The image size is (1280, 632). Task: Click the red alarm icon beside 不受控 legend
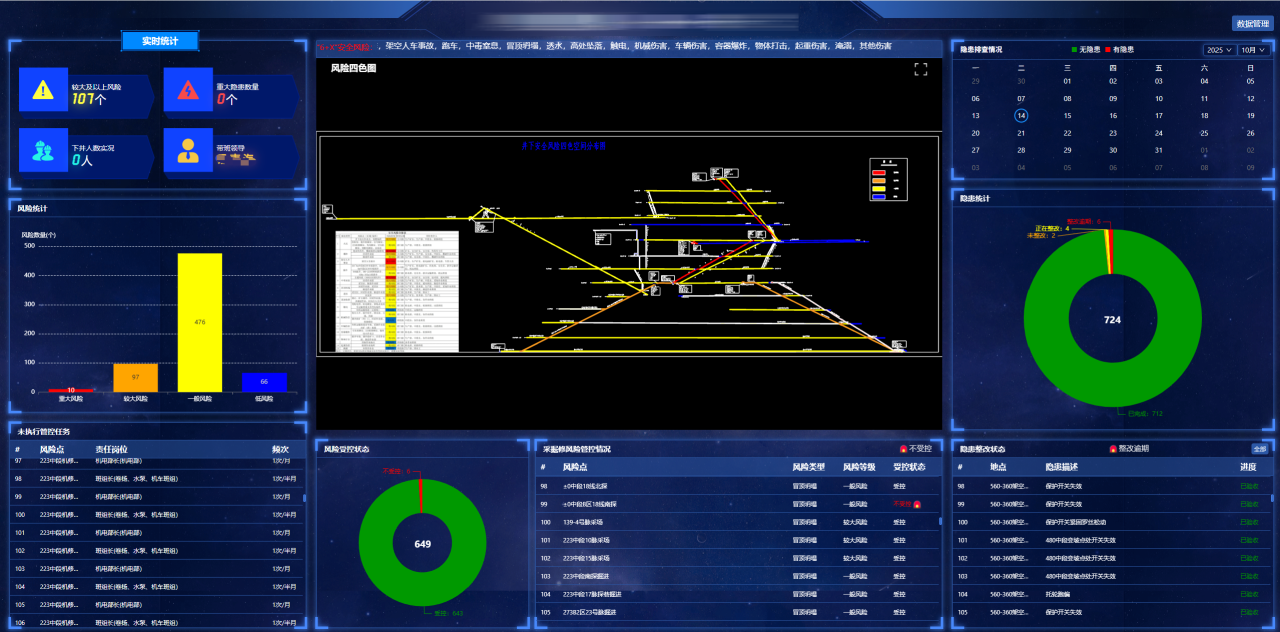coord(904,449)
